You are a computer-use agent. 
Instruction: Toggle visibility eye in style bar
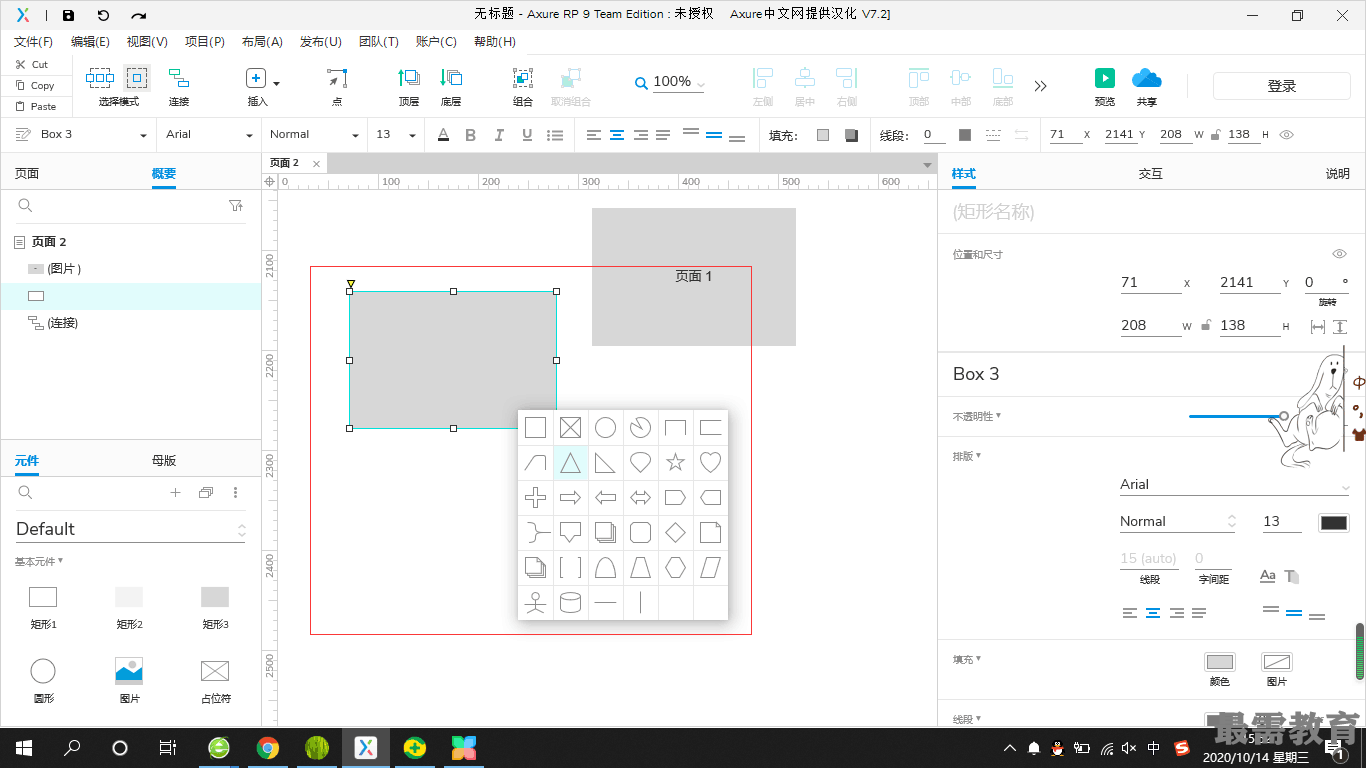[1287, 134]
